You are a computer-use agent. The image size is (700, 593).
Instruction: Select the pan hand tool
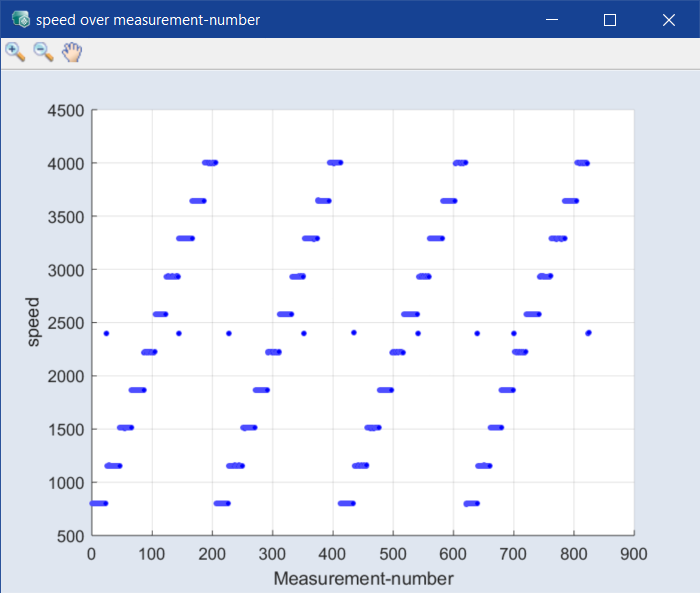[x=71, y=52]
